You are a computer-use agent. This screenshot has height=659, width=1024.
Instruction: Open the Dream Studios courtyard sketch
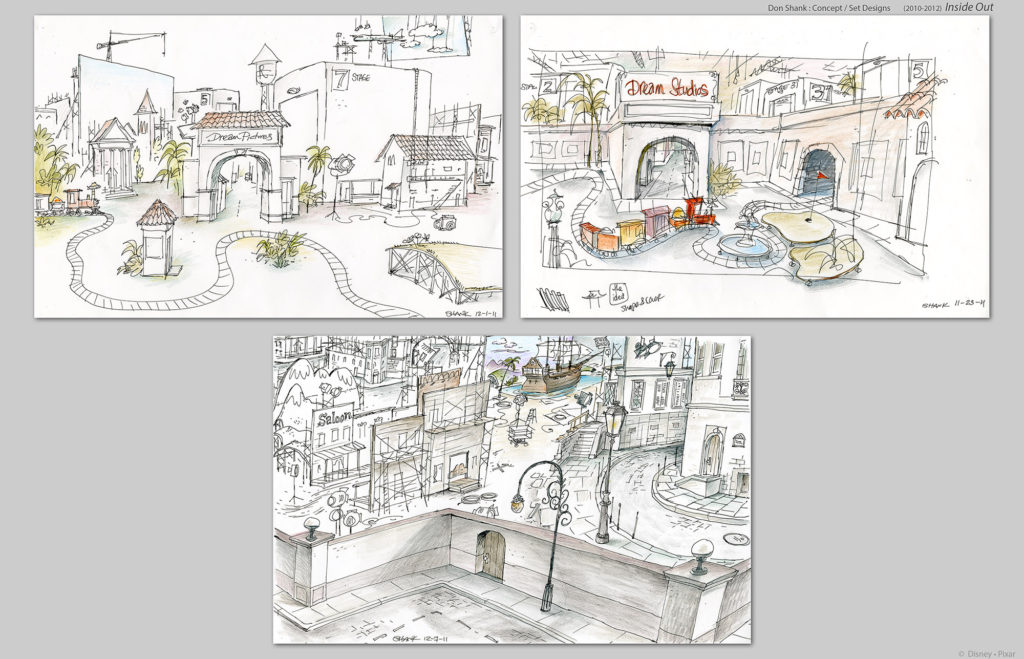click(755, 167)
